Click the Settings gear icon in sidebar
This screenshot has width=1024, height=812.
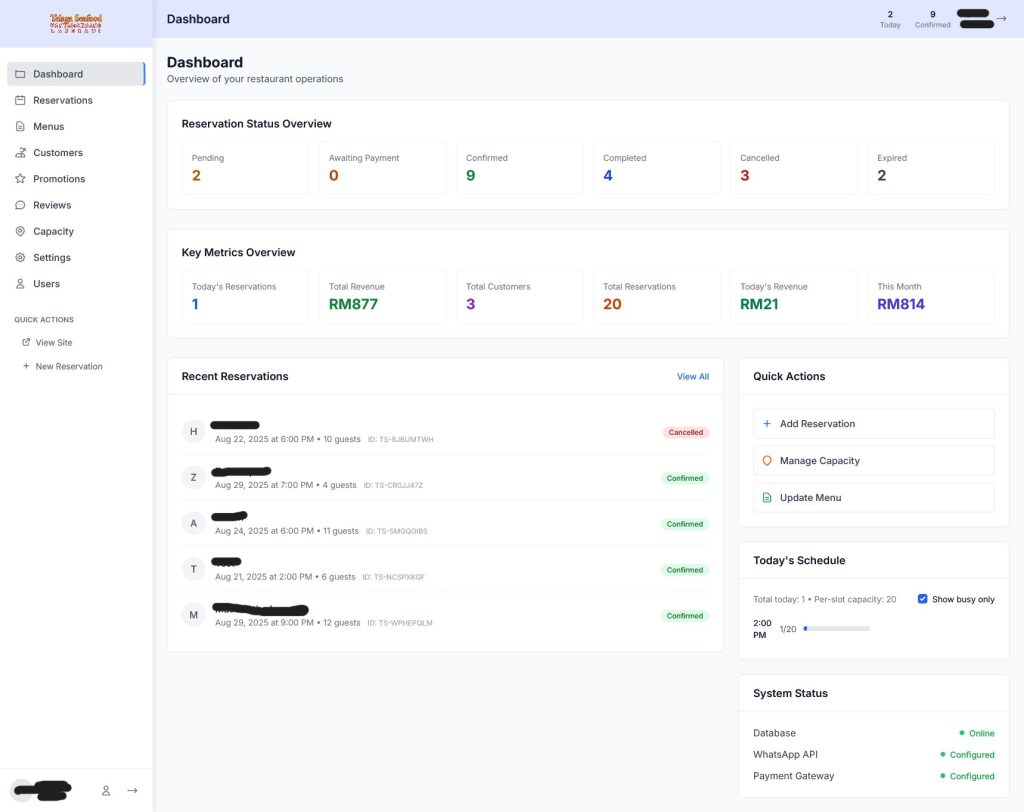21,258
